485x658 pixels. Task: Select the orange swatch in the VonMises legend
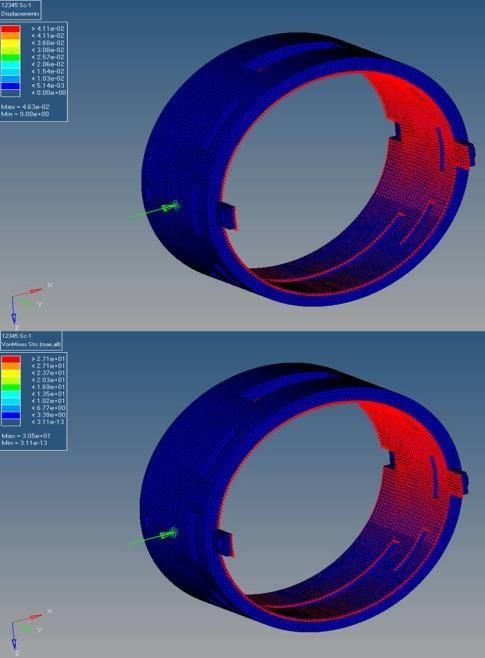pos(10,366)
